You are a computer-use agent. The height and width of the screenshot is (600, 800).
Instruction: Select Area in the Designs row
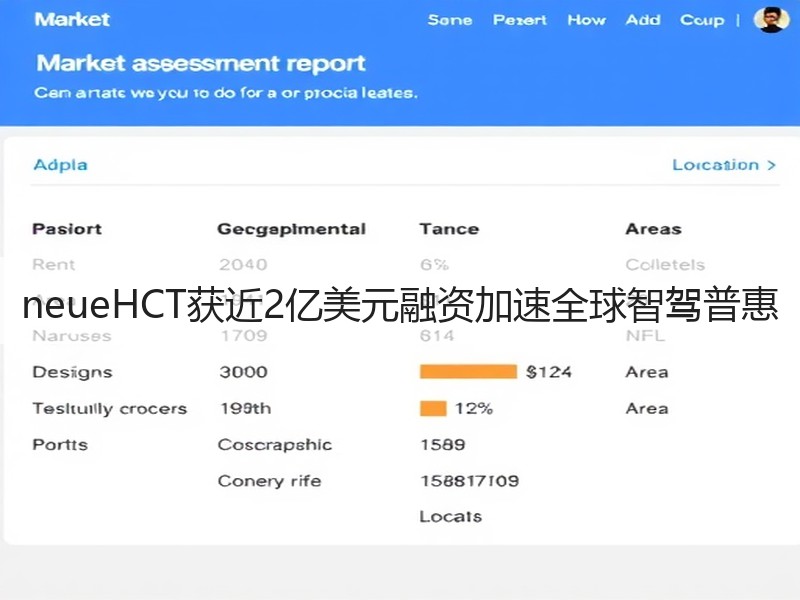646,372
